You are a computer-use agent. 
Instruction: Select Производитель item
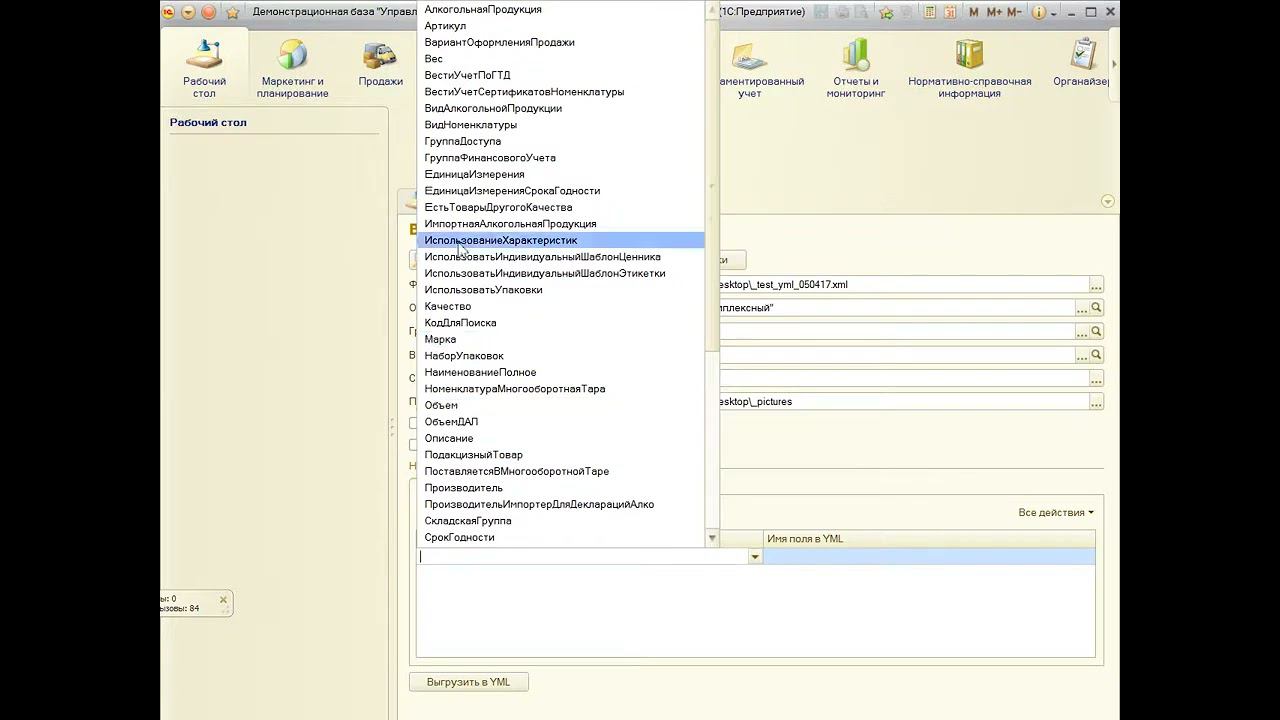560,488
